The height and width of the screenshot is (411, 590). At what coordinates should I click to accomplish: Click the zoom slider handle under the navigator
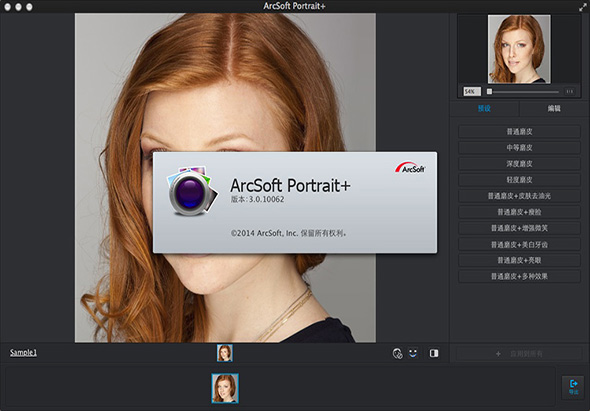pyautogui.click(x=490, y=91)
